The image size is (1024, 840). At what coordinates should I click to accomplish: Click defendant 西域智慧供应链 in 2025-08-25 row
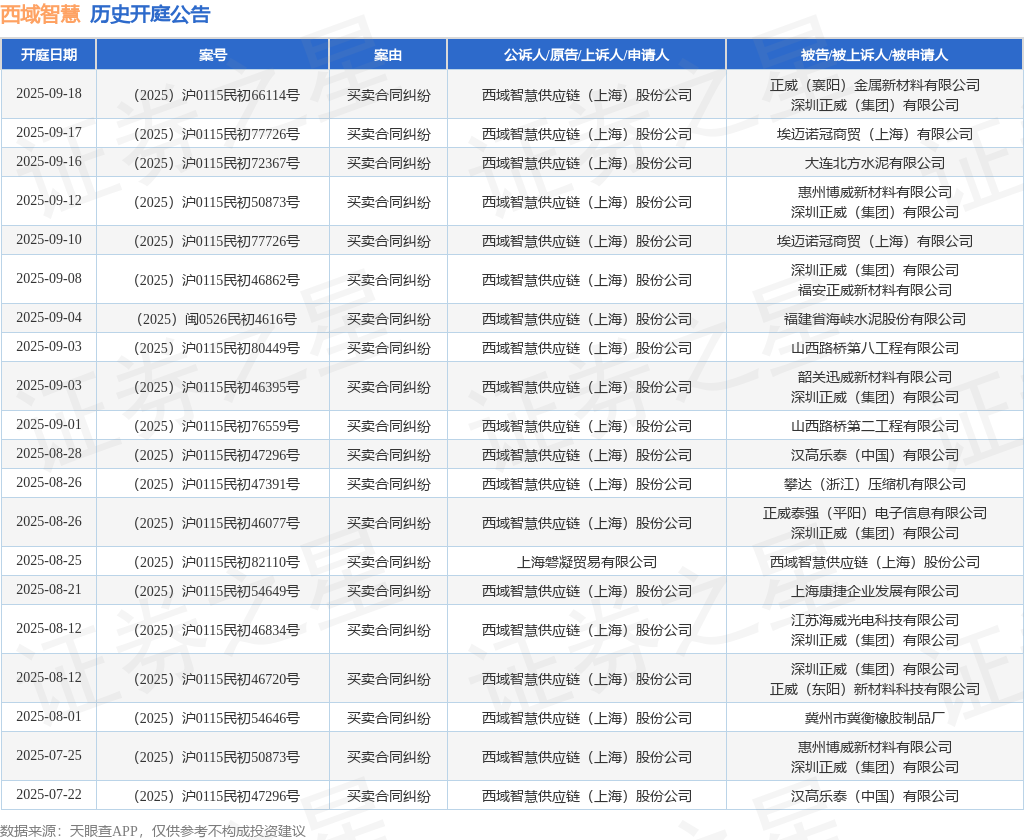(874, 562)
